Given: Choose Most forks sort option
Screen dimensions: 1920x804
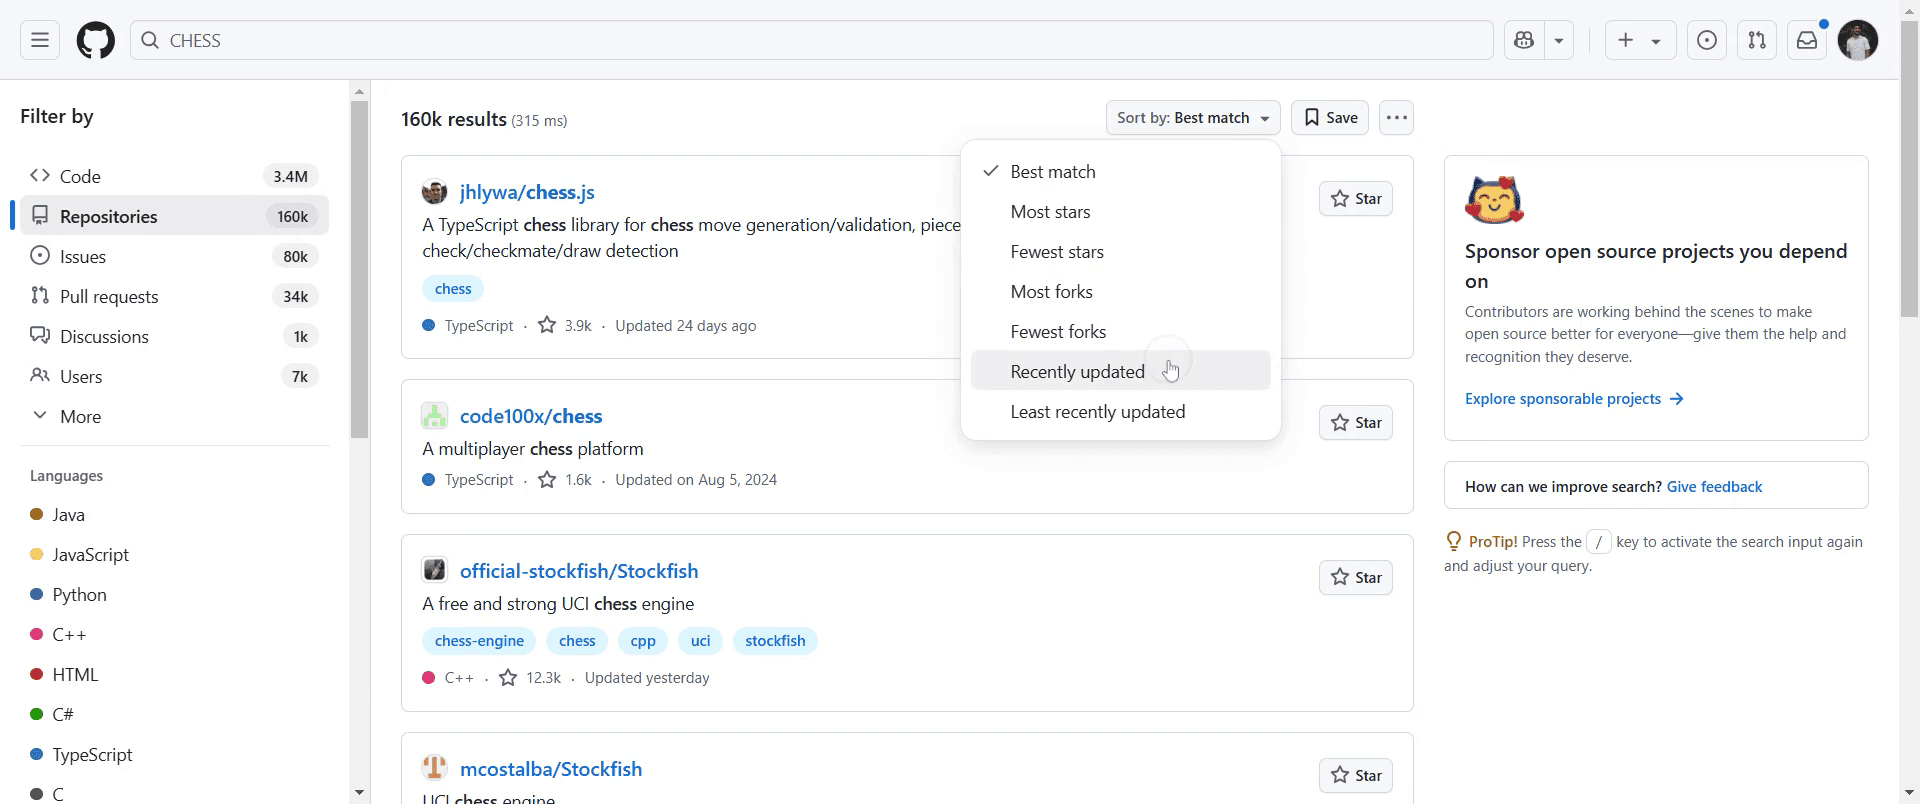Looking at the screenshot, I should 1120,291.
